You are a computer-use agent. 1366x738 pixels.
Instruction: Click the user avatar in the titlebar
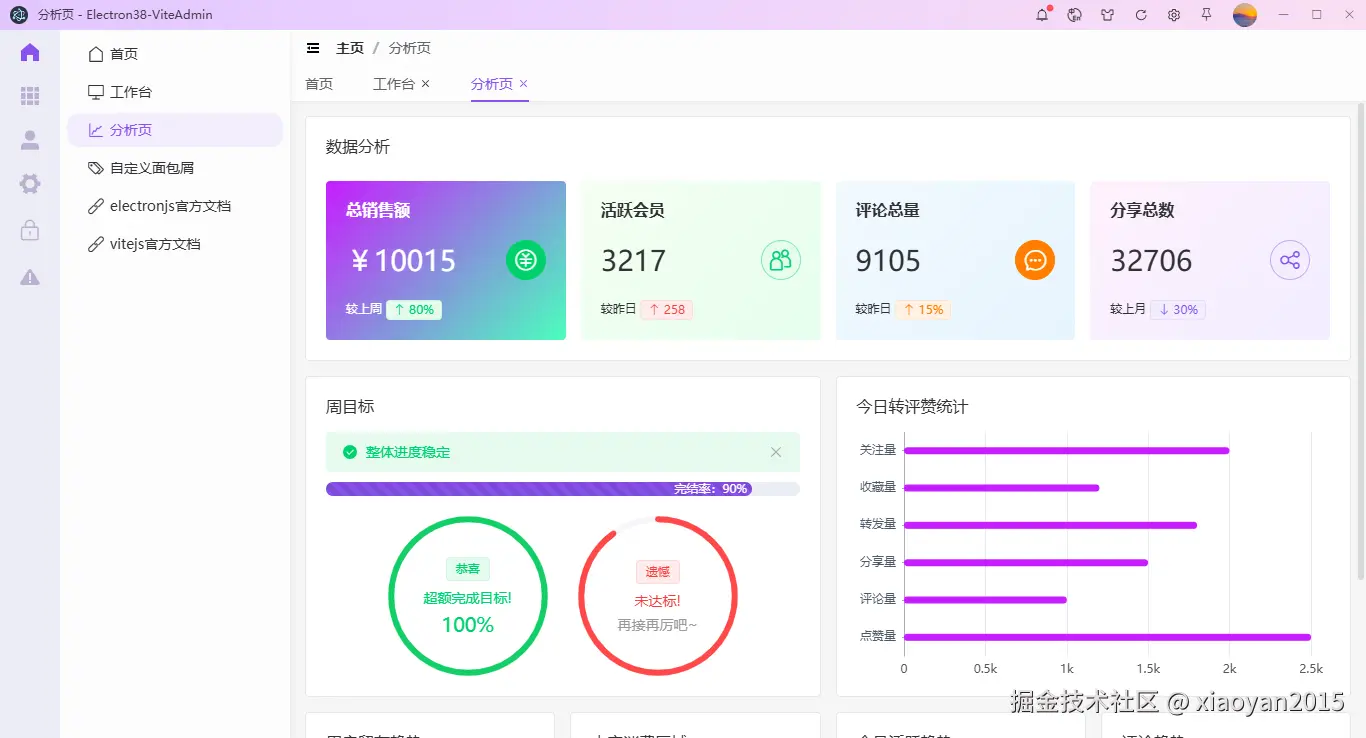[x=1245, y=15]
